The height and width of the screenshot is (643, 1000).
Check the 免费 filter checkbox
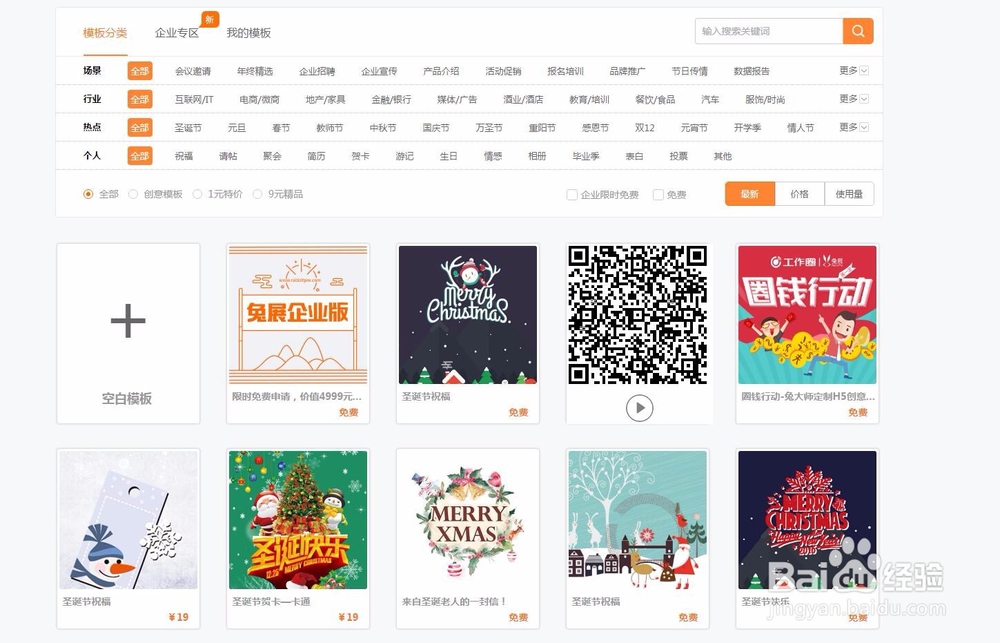(x=658, y=195)
